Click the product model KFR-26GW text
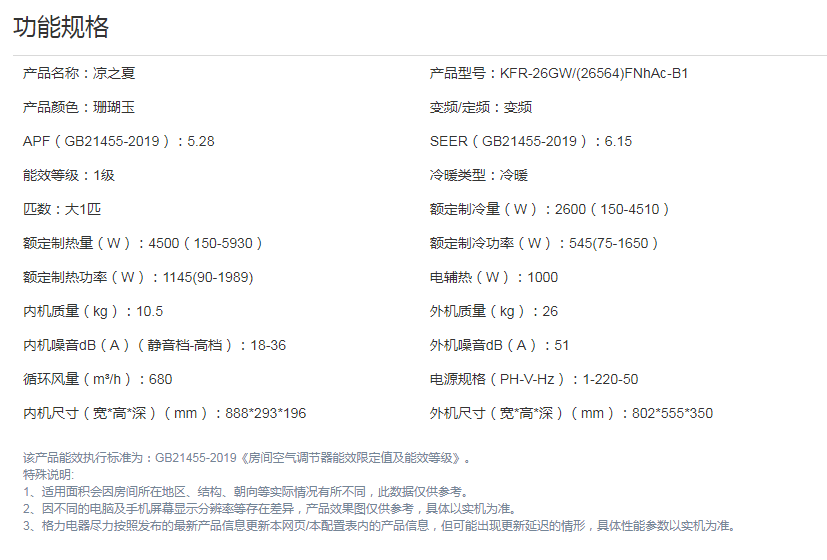The width and height of the screenshot is (827, 560). tap(559, 73)
